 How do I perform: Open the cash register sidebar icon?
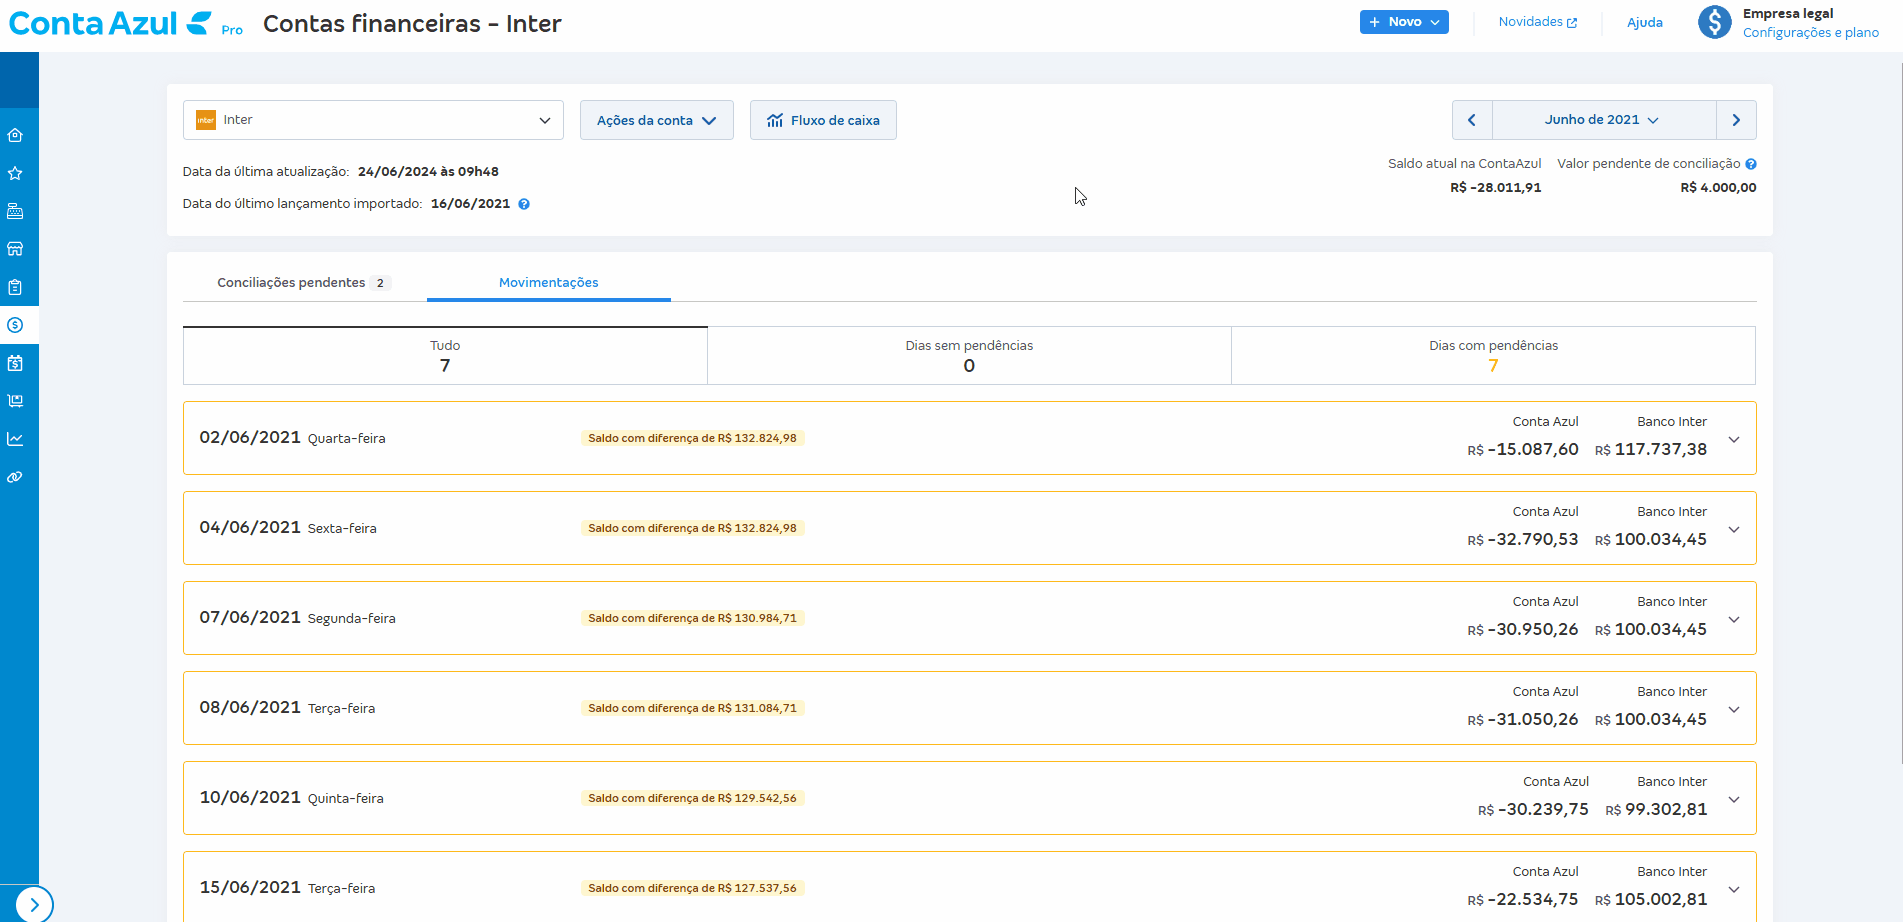click(x=15, y=211)
